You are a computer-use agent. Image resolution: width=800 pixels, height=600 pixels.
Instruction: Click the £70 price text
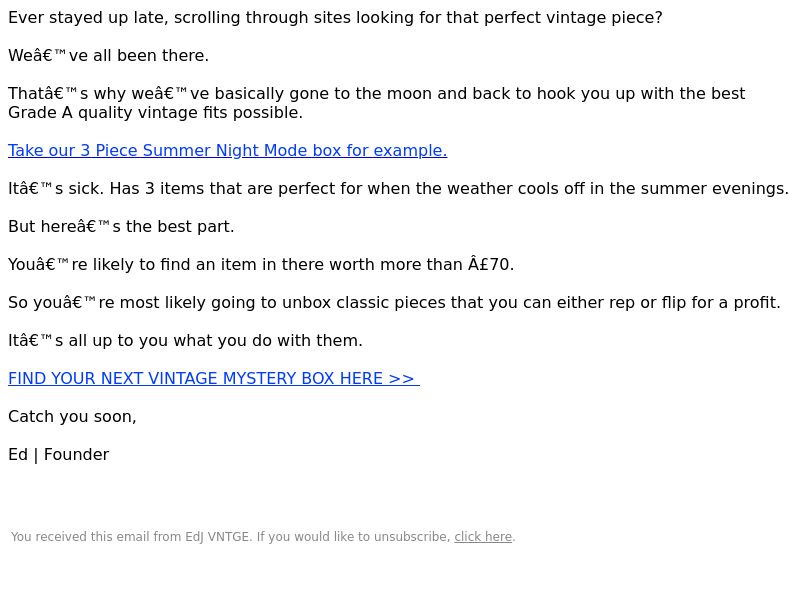491,264
